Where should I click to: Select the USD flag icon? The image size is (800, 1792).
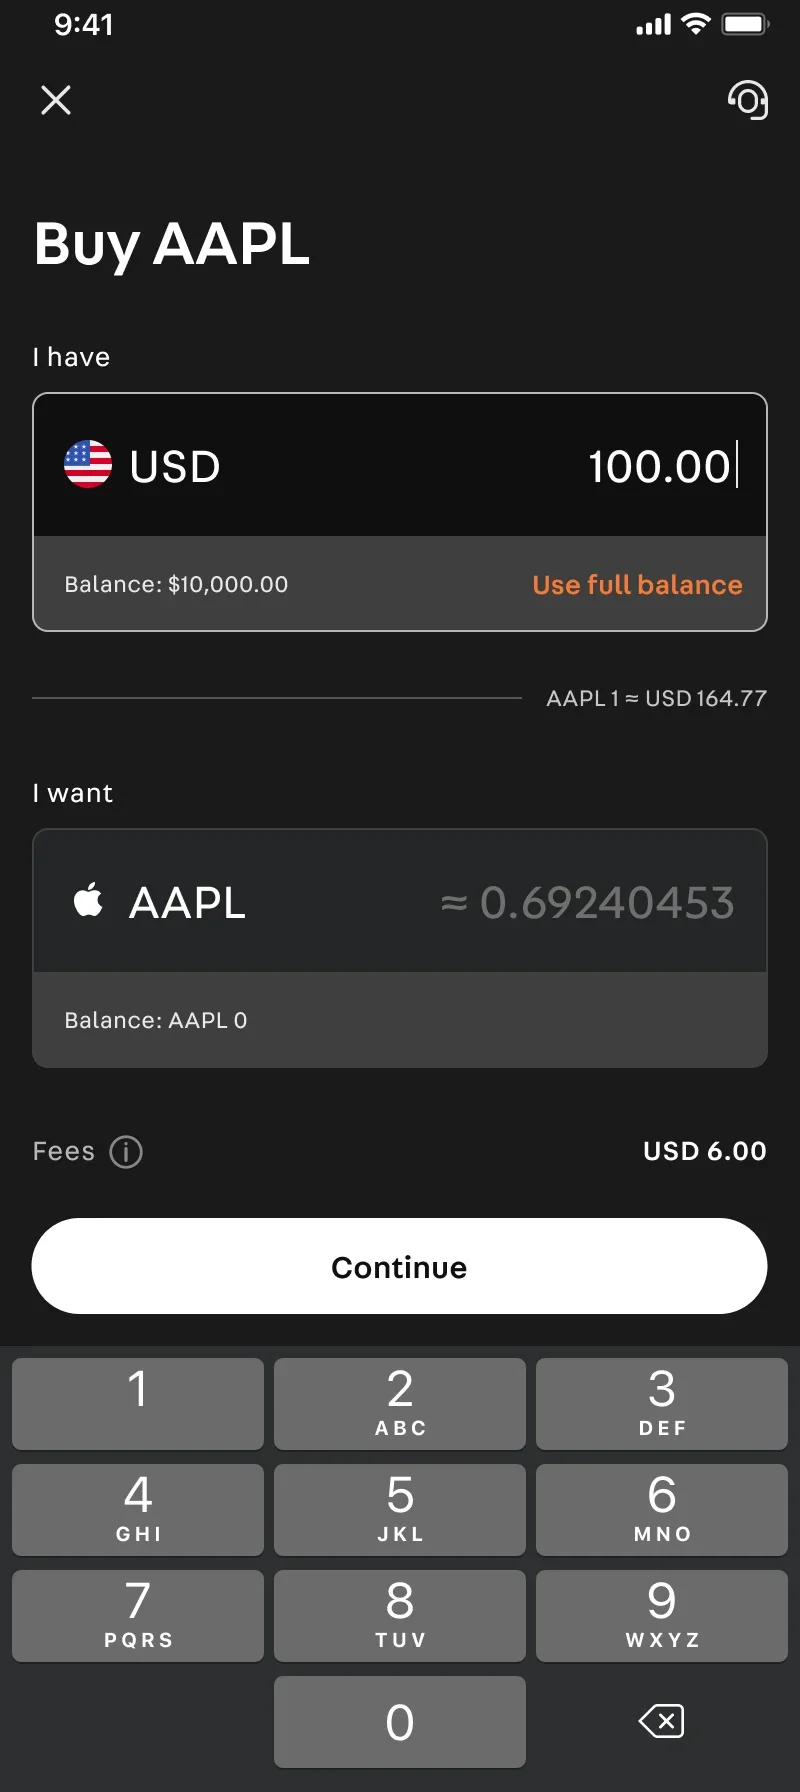click(88, 464)
